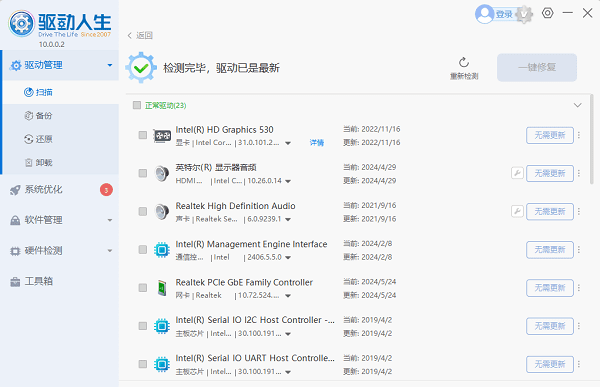Screen dimensions: 600x387
Task: Click the 返回 back link
Action: click(144, 35)
